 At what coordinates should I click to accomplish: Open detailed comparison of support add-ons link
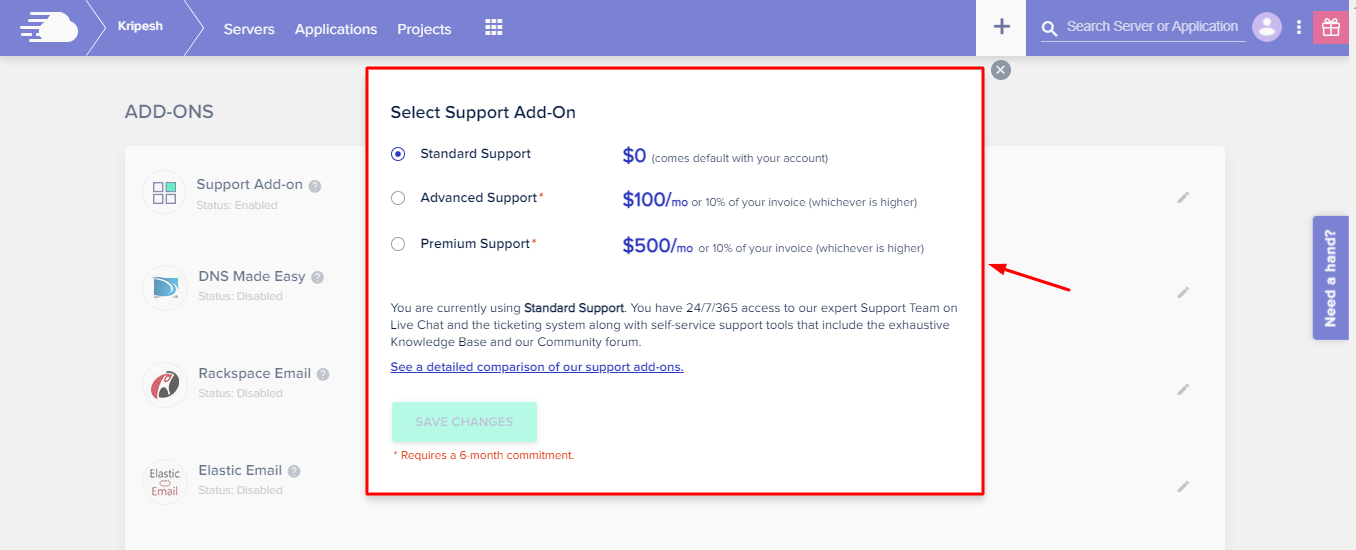pos(537,367)
